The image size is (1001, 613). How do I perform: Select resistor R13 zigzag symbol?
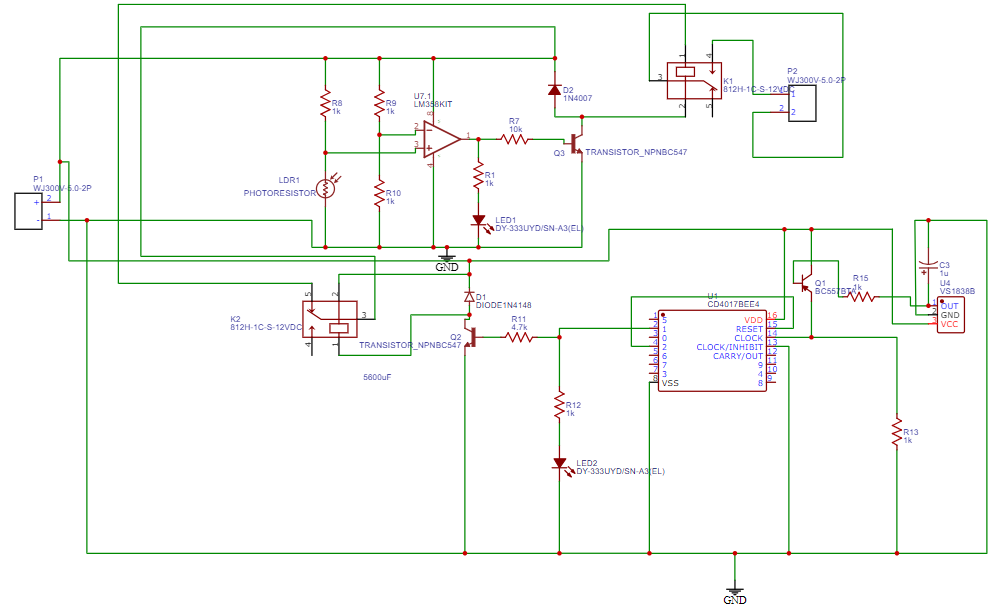point(897,432)
